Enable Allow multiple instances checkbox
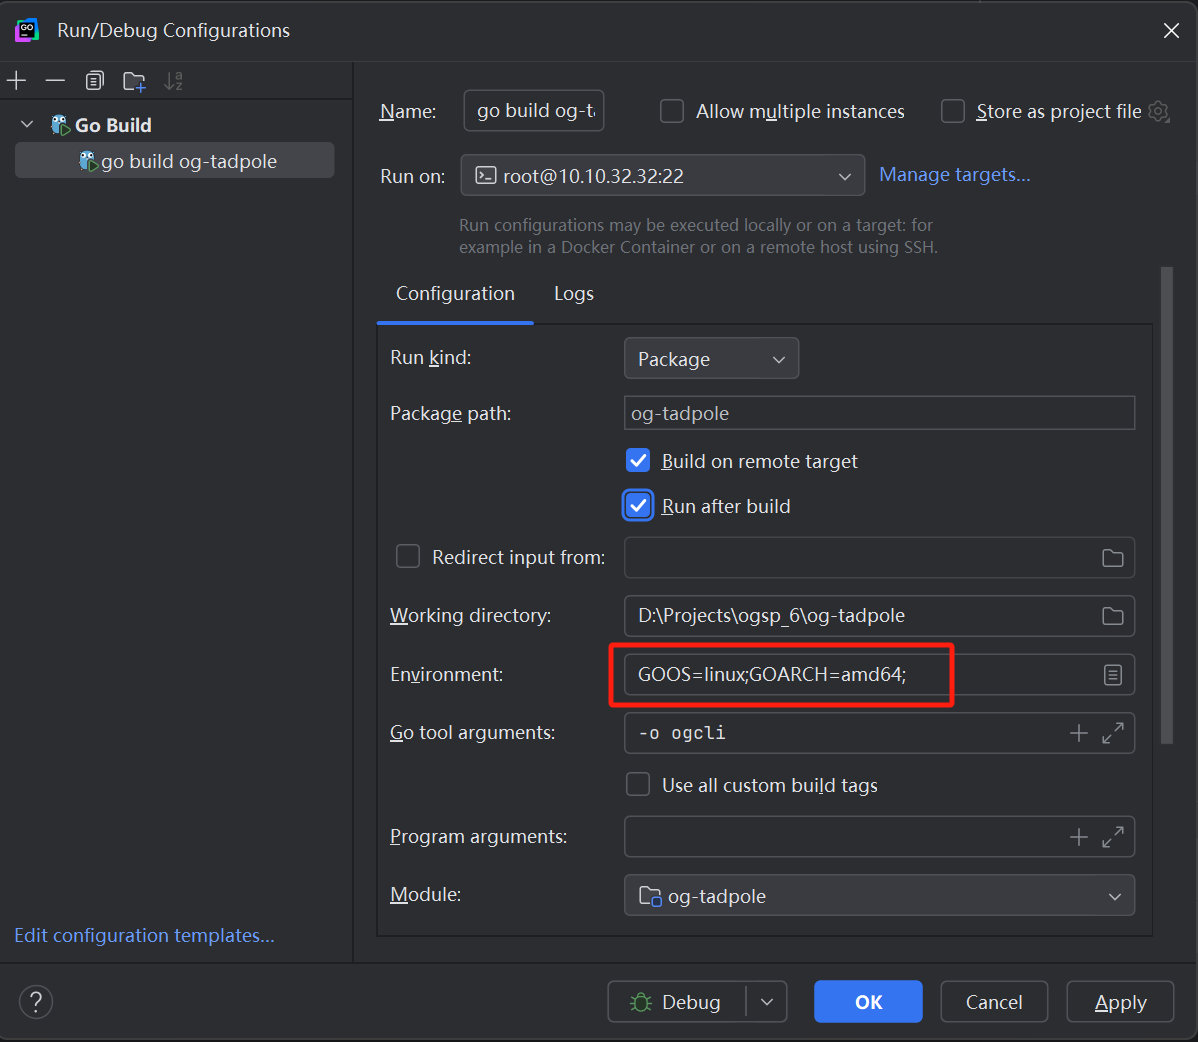This screenshot has width=1198, height=1042. (672, 111)
